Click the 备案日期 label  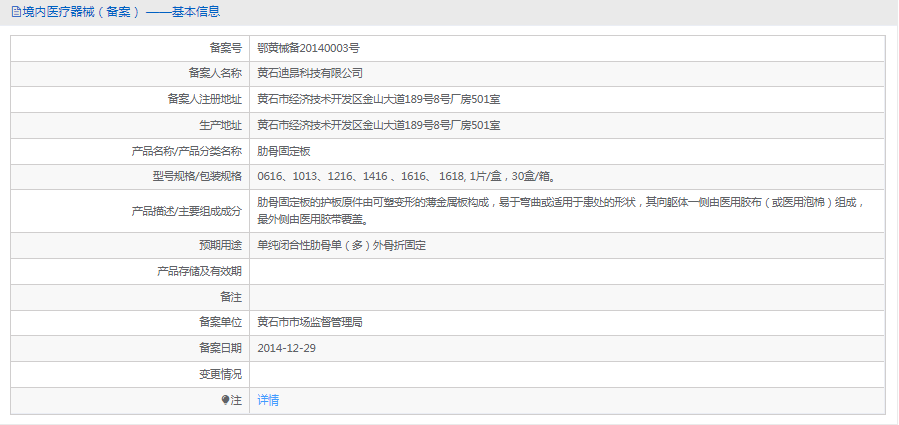pos(221,348)
